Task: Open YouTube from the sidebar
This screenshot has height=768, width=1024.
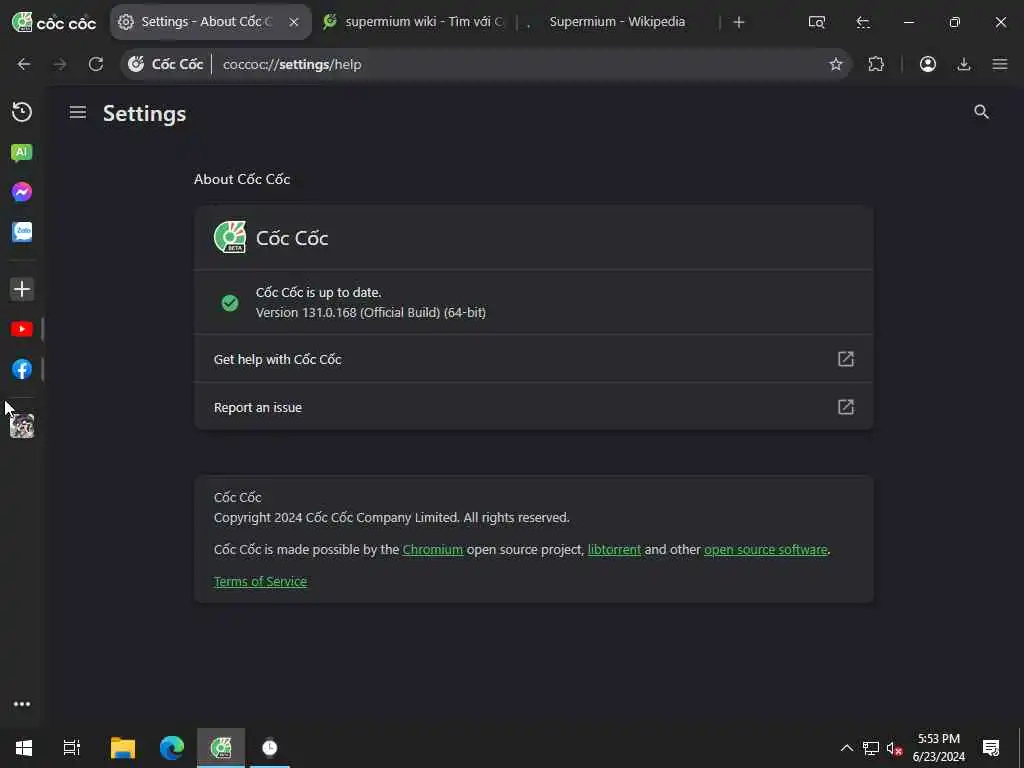Action: tap(22, 329)
